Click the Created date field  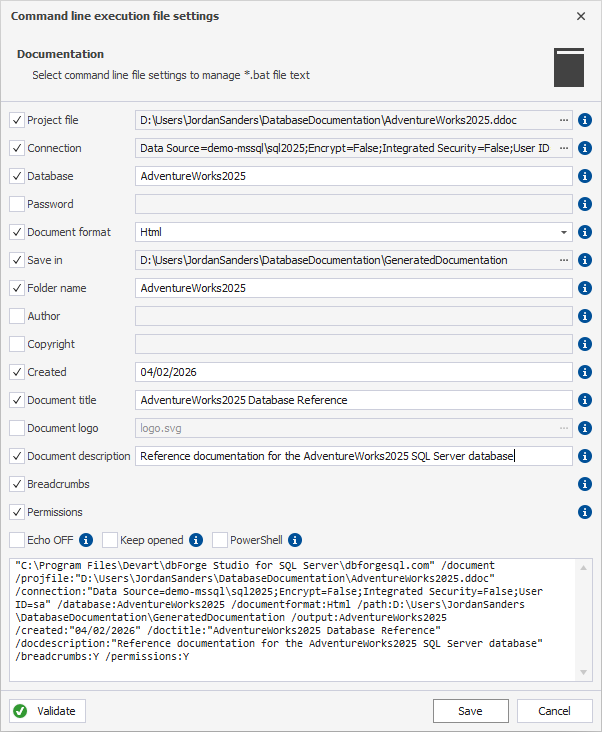(354, 372)
